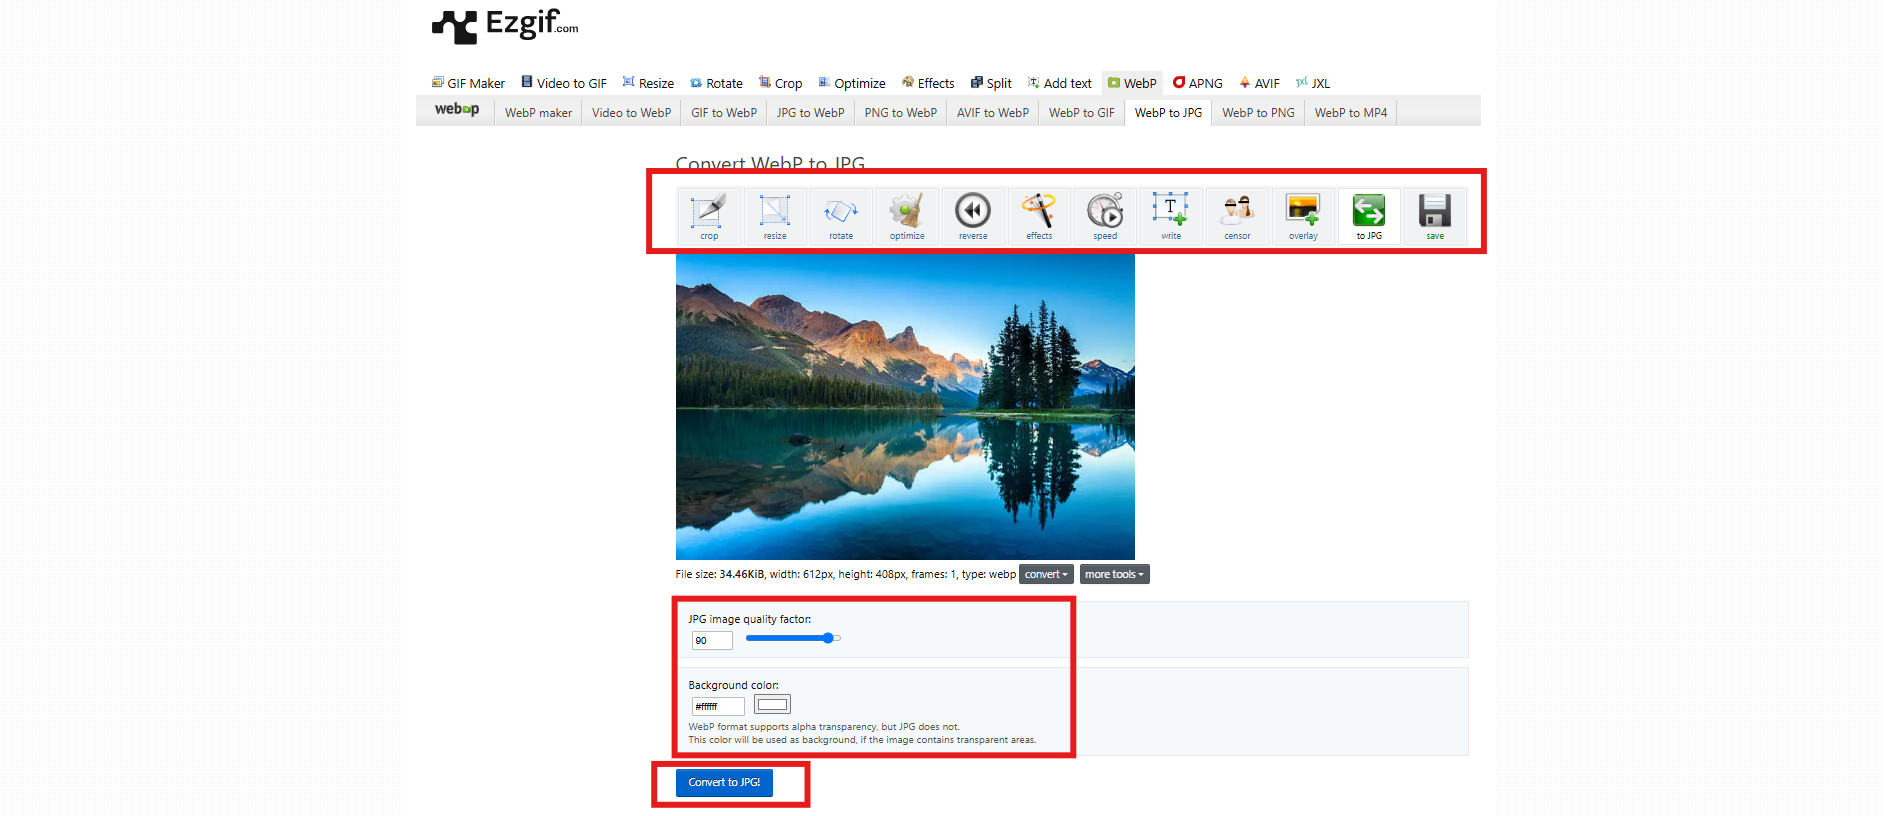The image size is (1884, 816).
Task: Open the Effects top menu item
Action: [928, 83]
